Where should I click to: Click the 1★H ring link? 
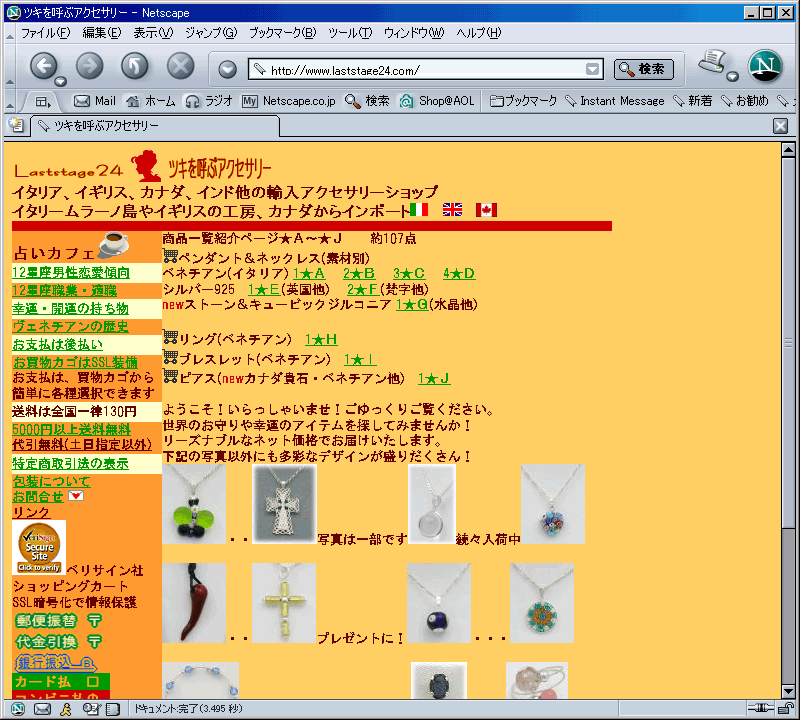[x=321, y=339]
